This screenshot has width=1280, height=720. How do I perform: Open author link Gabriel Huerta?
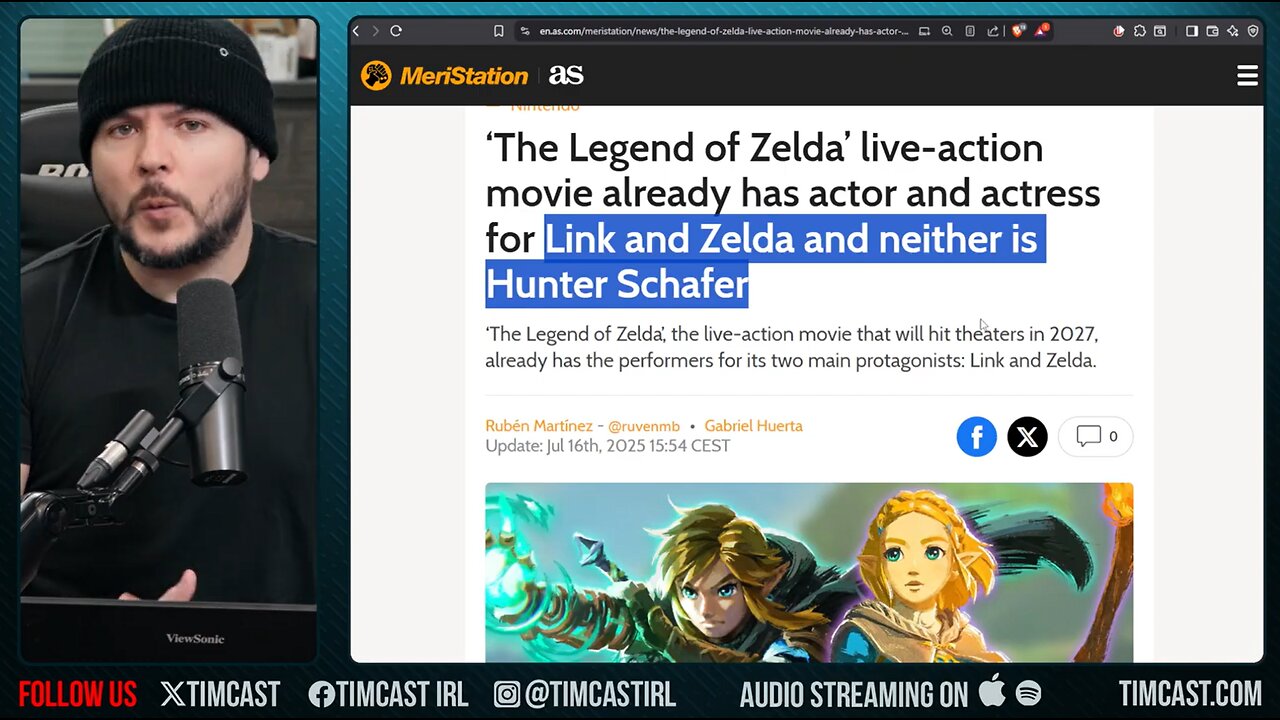pyautogui.click(x=753, y=426)
